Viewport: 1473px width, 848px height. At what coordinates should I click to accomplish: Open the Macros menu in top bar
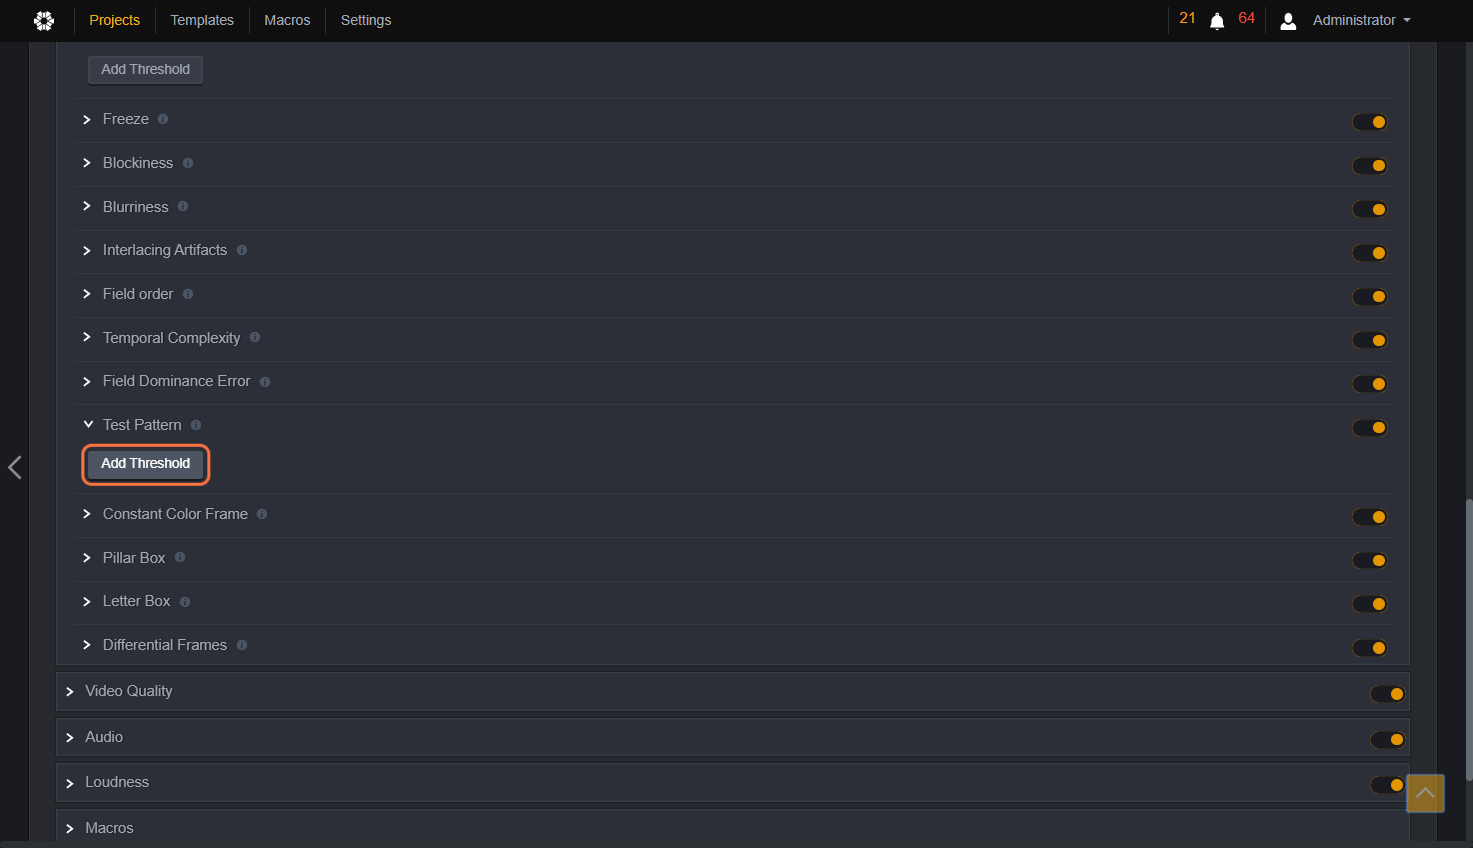coord(287,20)
